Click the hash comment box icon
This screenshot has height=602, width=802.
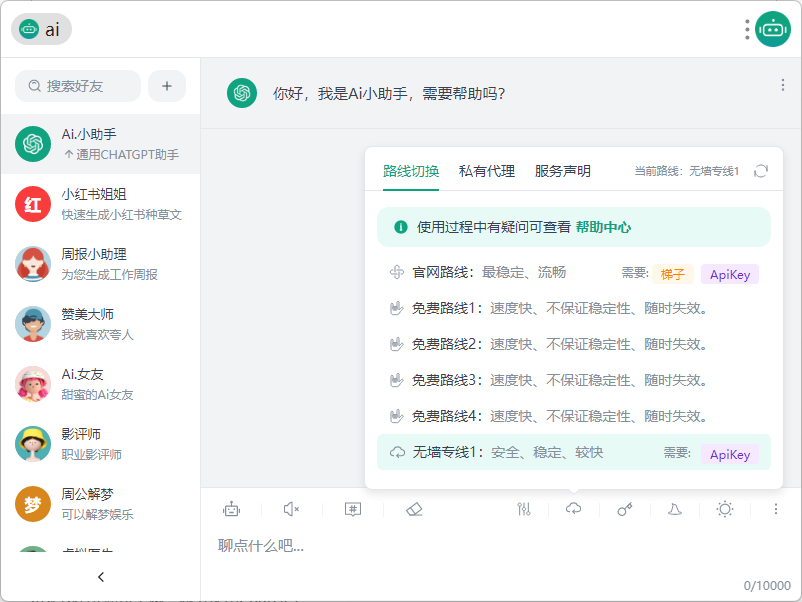pyautogui.click(x=353, y=509)
